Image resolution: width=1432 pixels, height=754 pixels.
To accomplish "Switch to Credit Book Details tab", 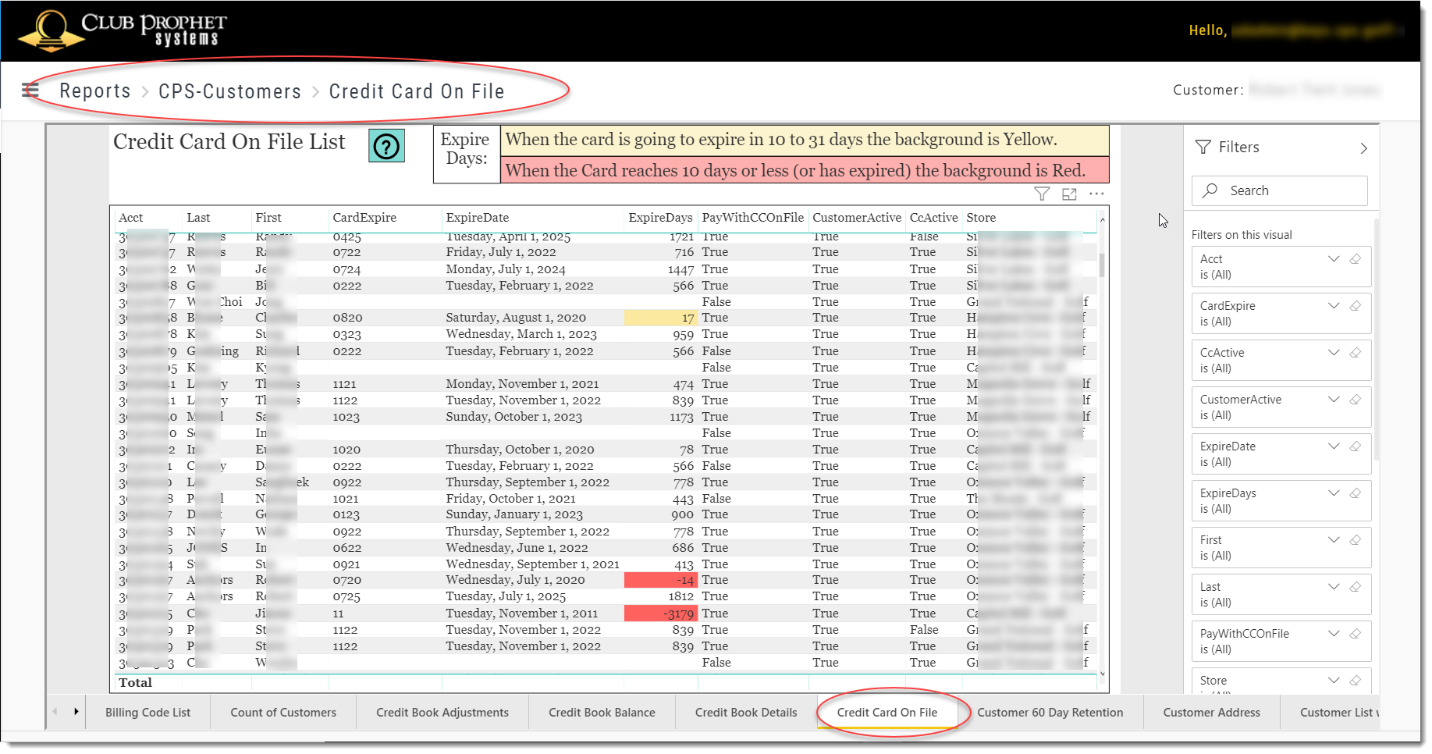I will [x=746, y=712].
